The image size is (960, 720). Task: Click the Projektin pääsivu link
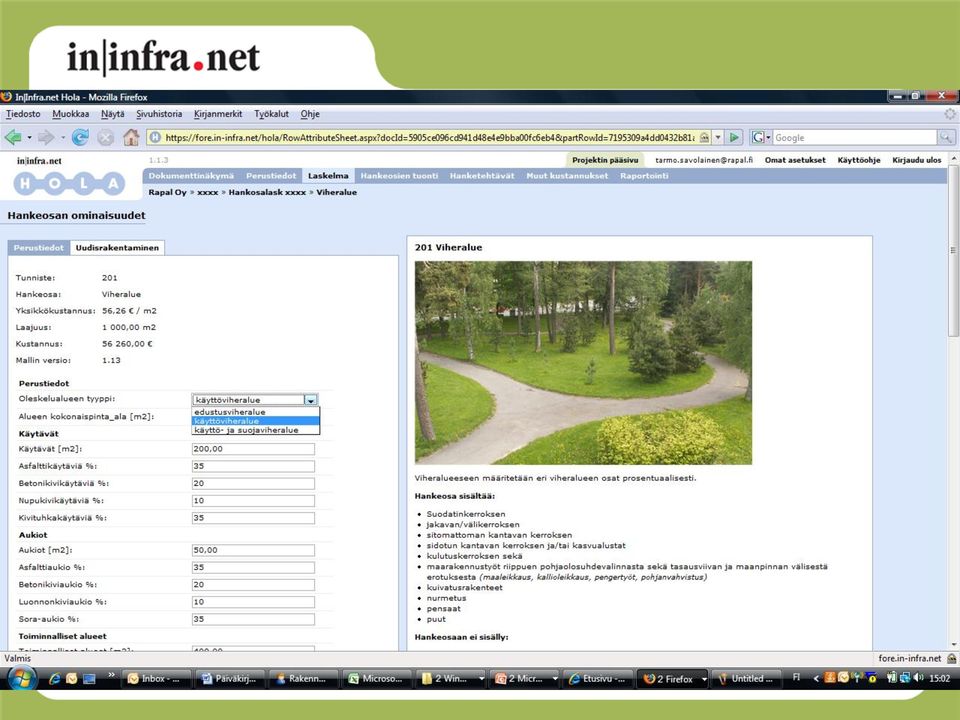click(605, 160)
